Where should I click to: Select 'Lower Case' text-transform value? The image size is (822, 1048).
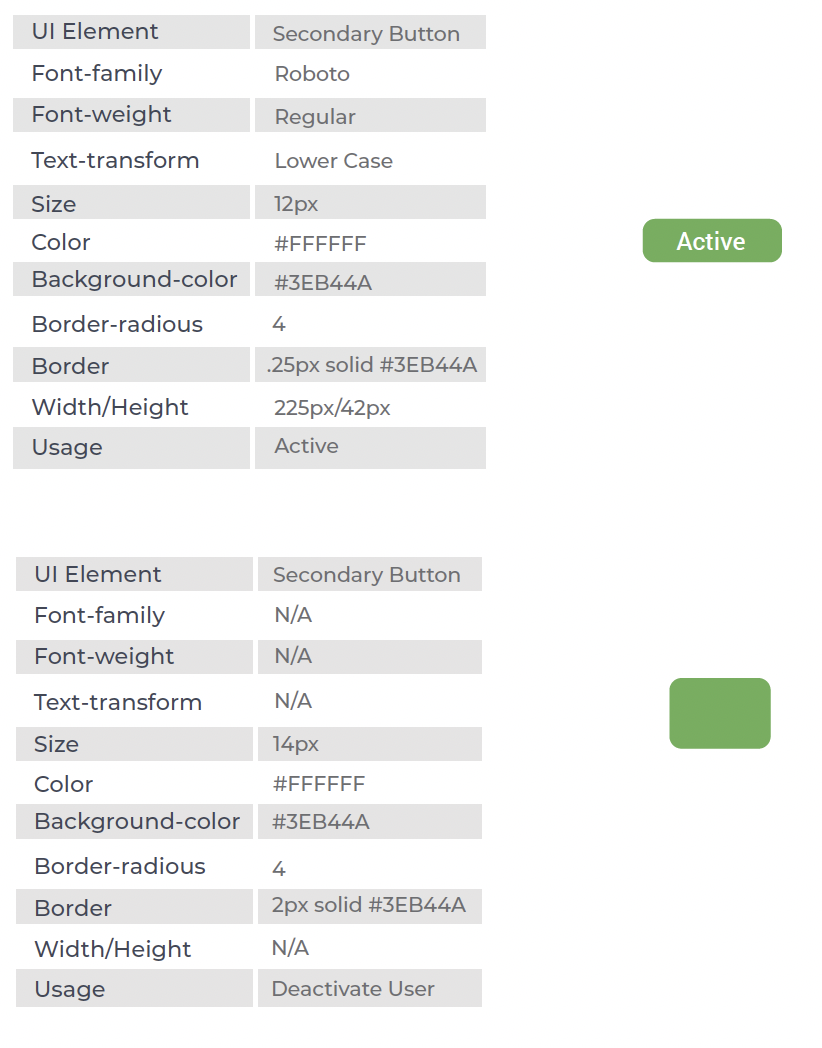[333, 161]
